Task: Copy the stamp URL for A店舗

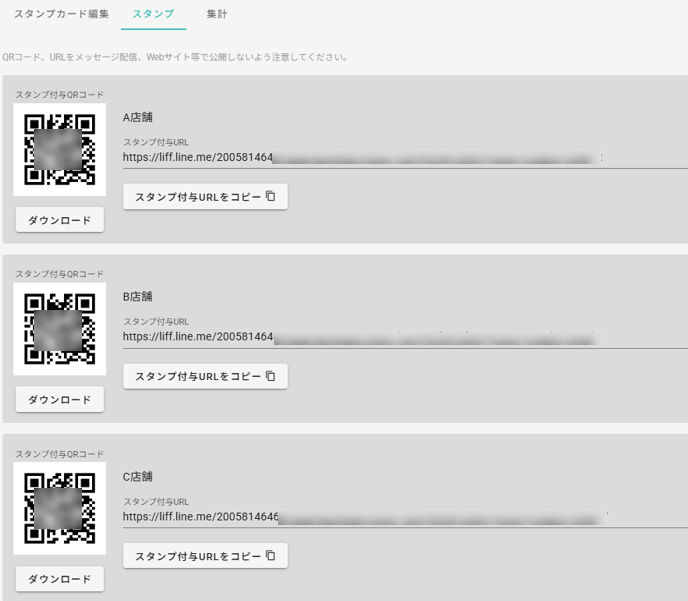Action: tap(205, 197)
